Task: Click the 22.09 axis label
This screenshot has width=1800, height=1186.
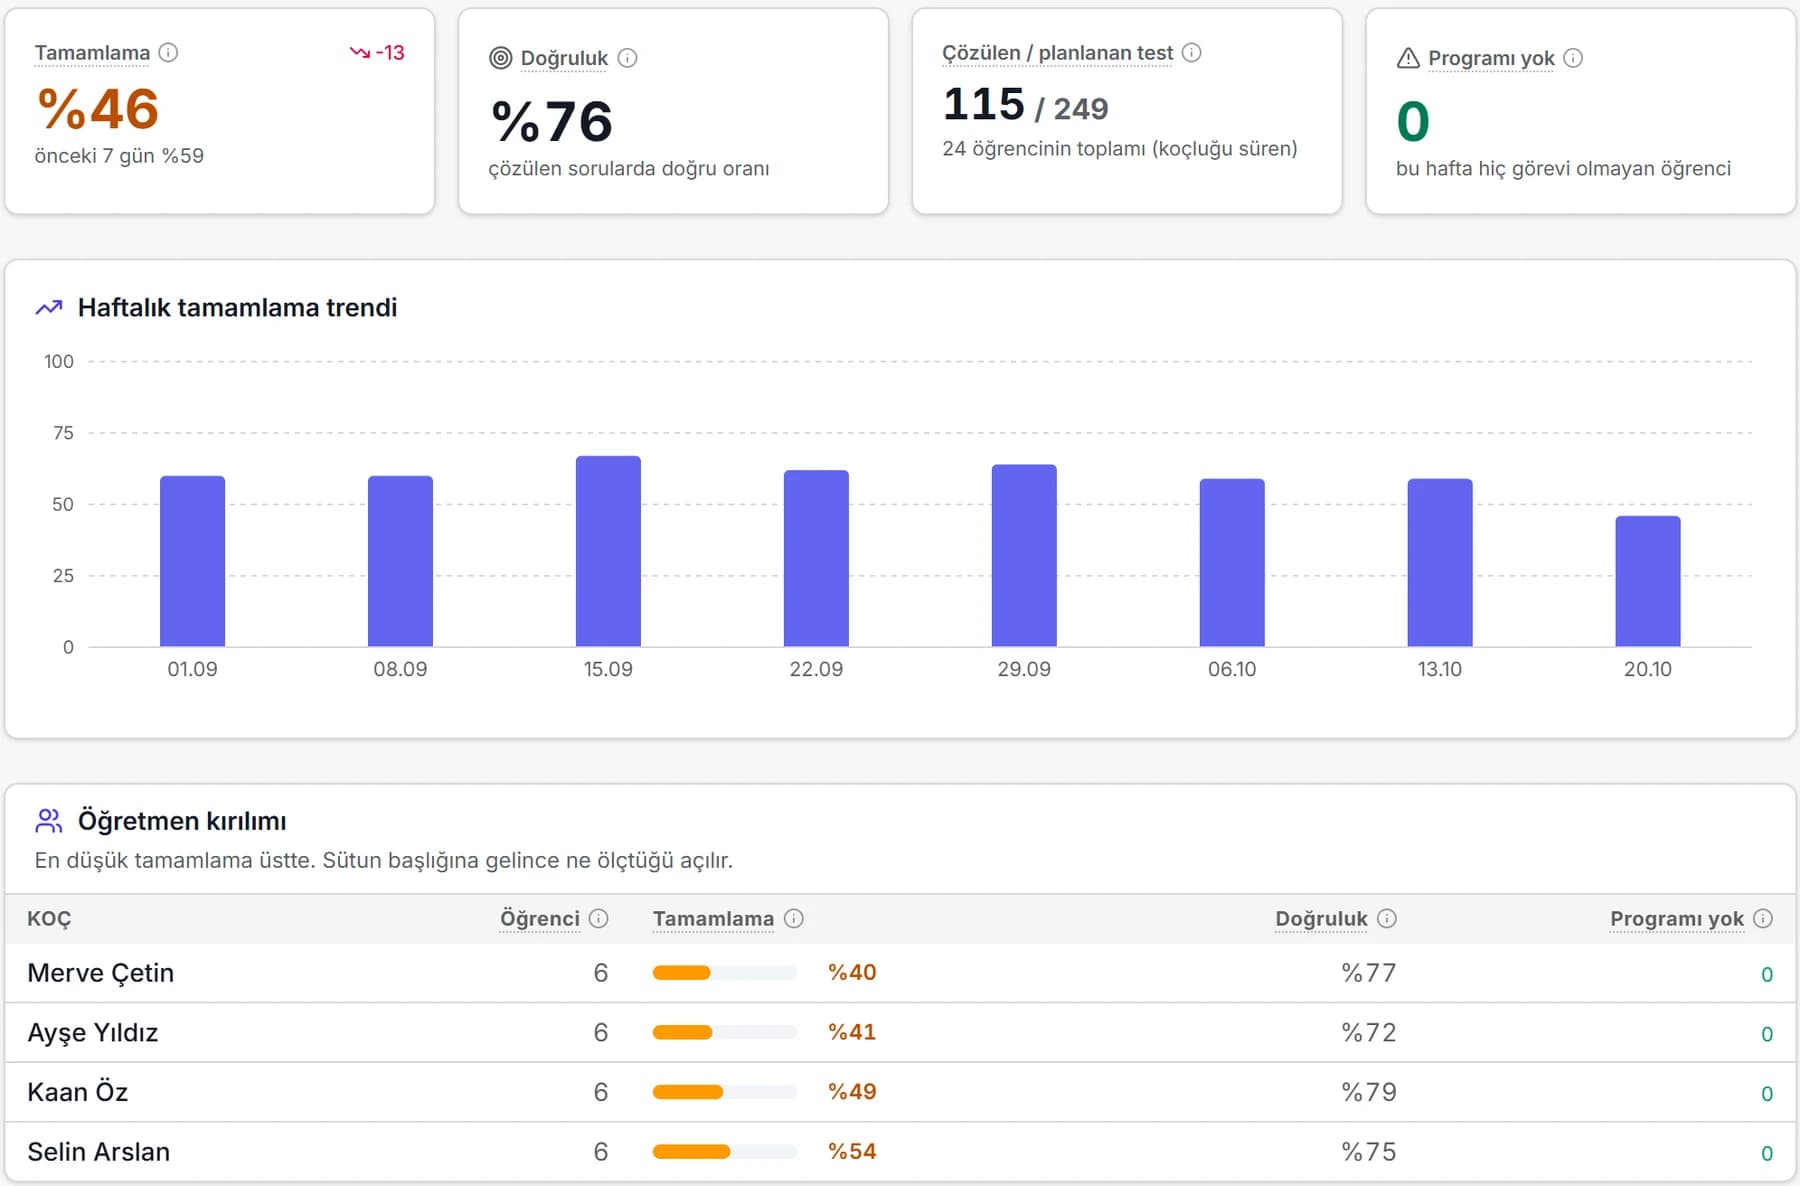Action: (816, 669)
